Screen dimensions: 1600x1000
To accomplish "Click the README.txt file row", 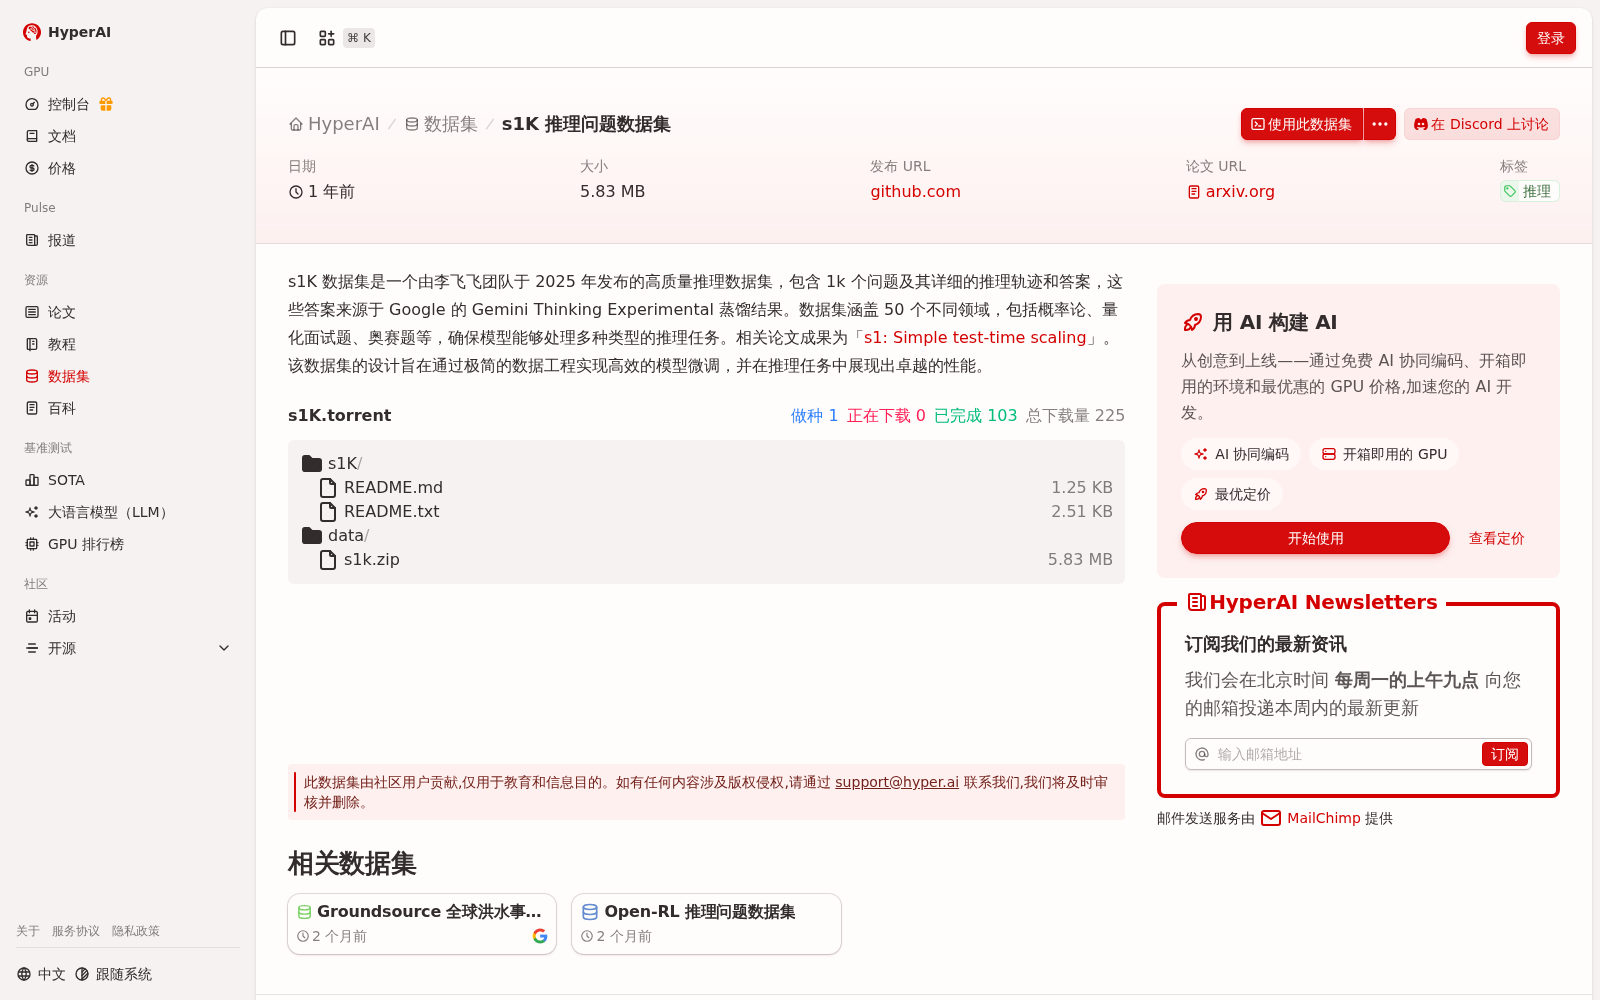I will point(706,511).
